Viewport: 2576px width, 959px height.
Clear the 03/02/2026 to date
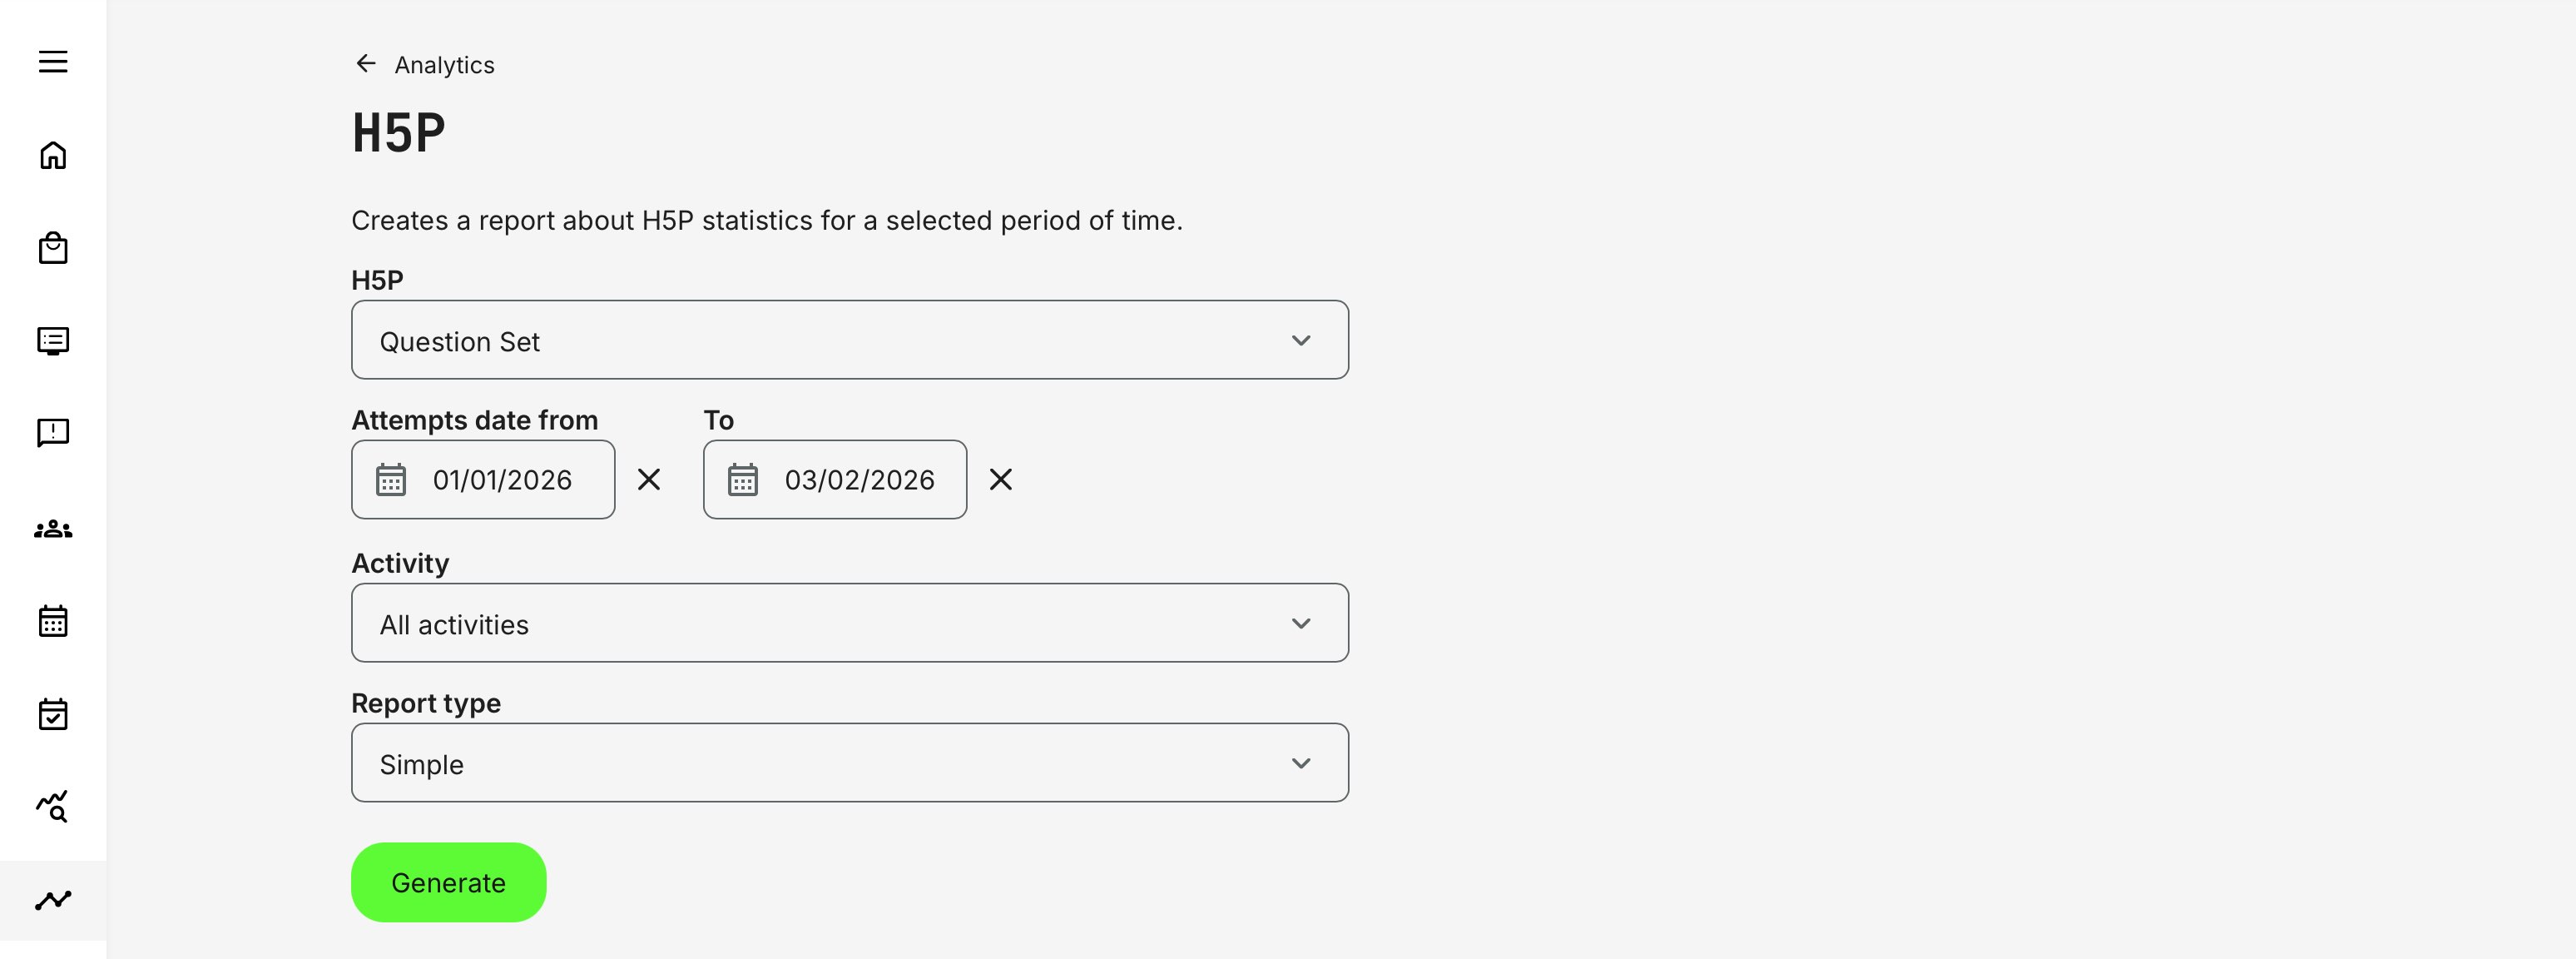[1000, 480]
